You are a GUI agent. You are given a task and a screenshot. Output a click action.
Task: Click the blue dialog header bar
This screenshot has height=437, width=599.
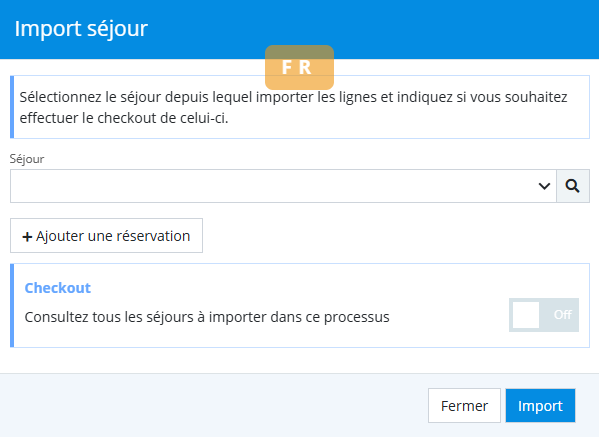[x=300, y=29]
